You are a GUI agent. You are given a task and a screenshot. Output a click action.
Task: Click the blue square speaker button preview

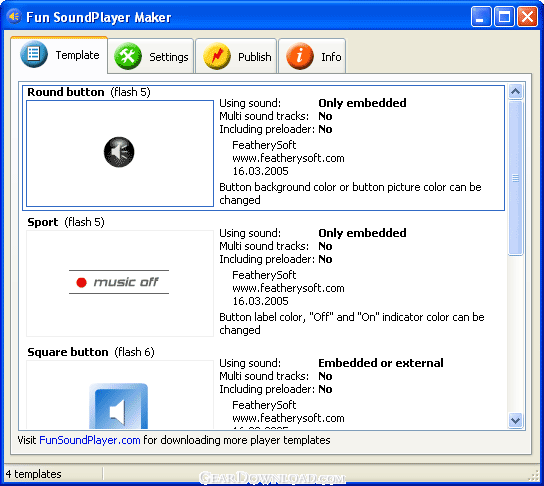pyautogui.click(x=119, y=406)
